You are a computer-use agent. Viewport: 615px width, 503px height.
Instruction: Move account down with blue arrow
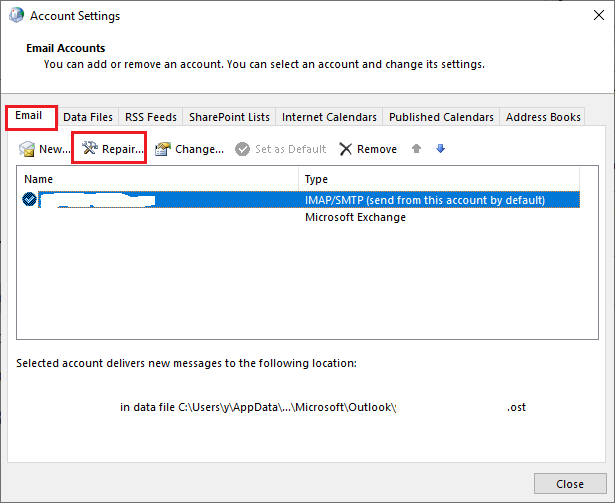click(440, 149)
